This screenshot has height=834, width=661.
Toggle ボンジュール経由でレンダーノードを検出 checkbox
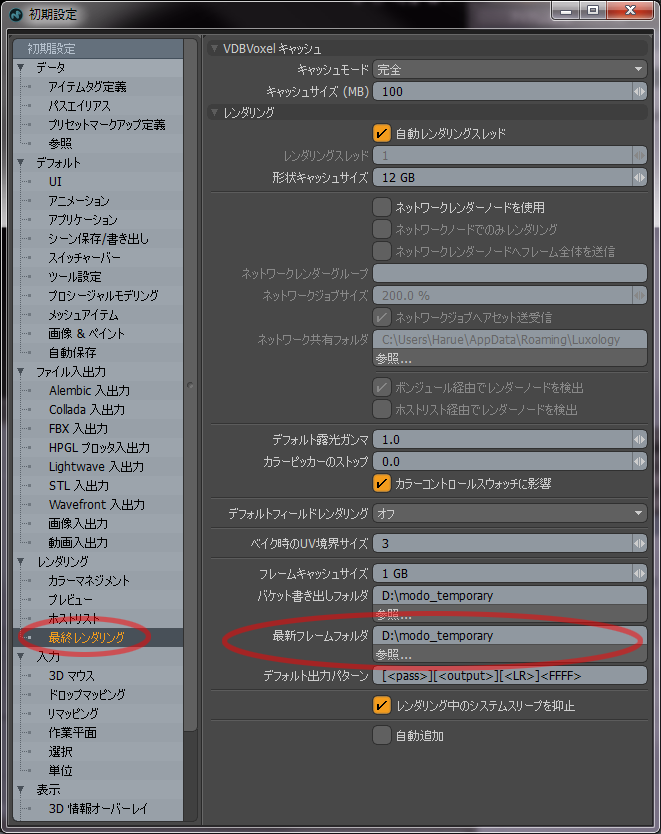[x=381, y=388]
